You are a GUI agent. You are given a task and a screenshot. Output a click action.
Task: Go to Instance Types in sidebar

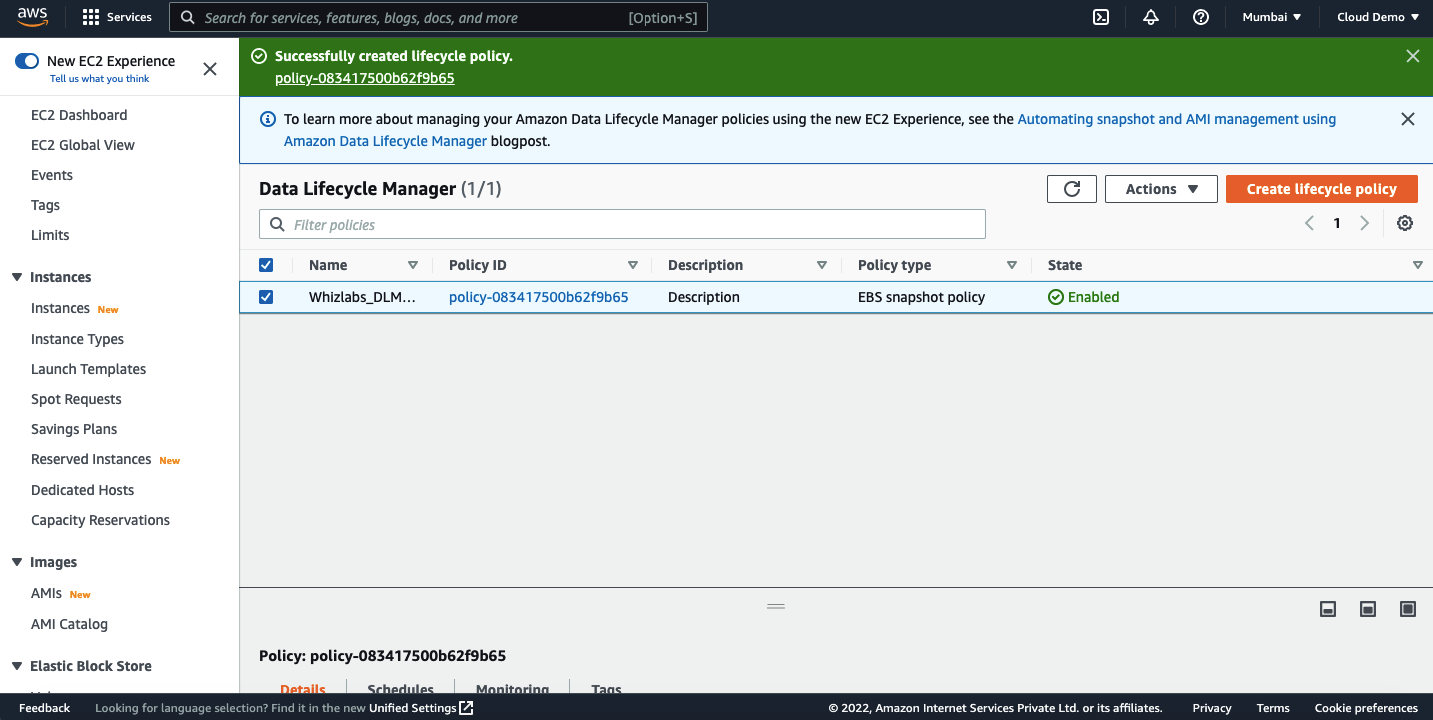(77, 339)
